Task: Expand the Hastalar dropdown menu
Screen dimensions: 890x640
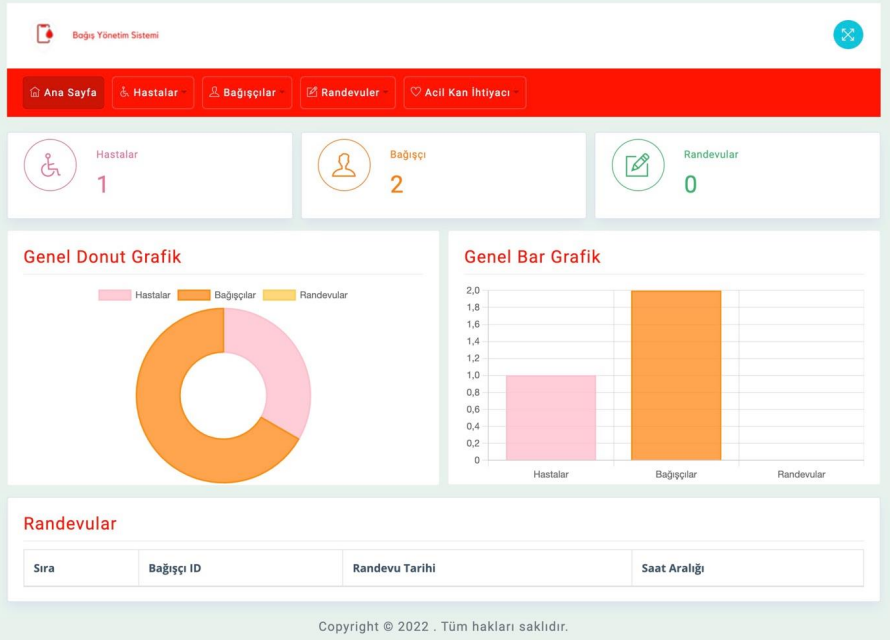Action: (153, 92)
